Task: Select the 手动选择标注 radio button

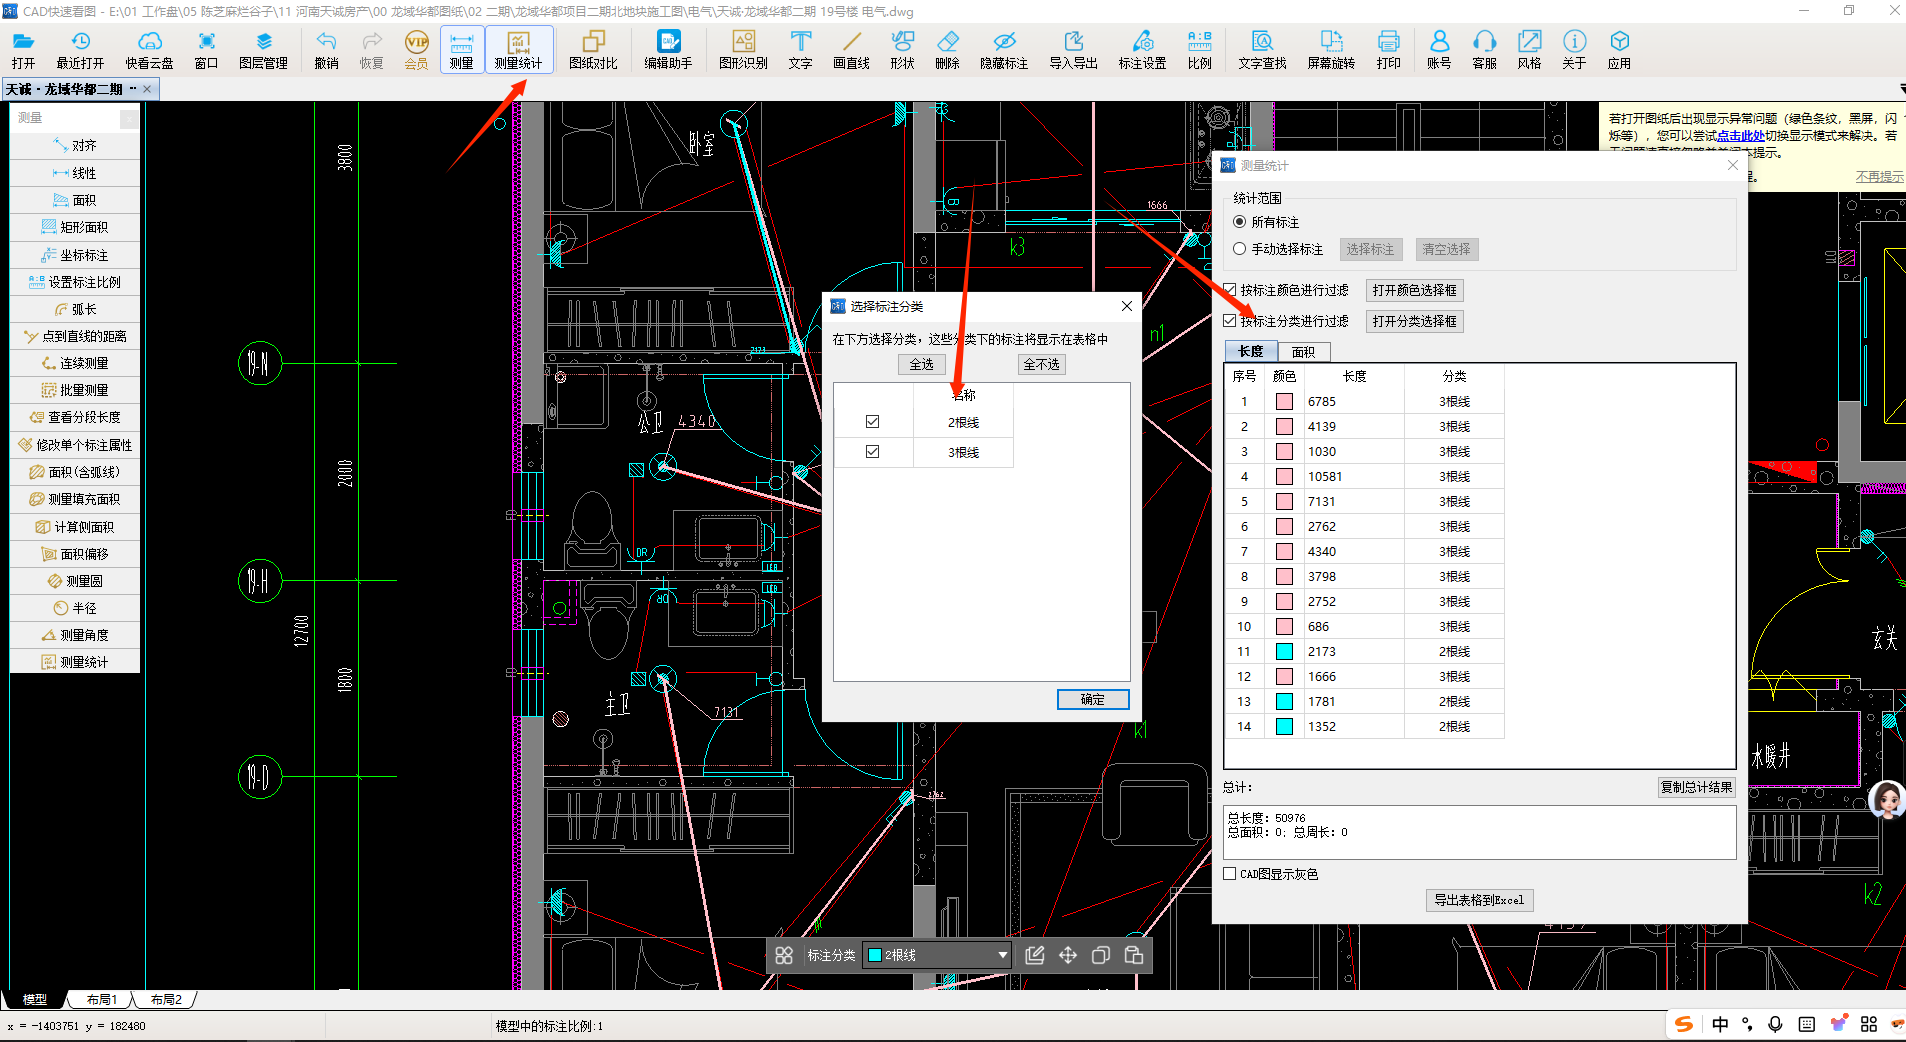Action: (1240, 249)
